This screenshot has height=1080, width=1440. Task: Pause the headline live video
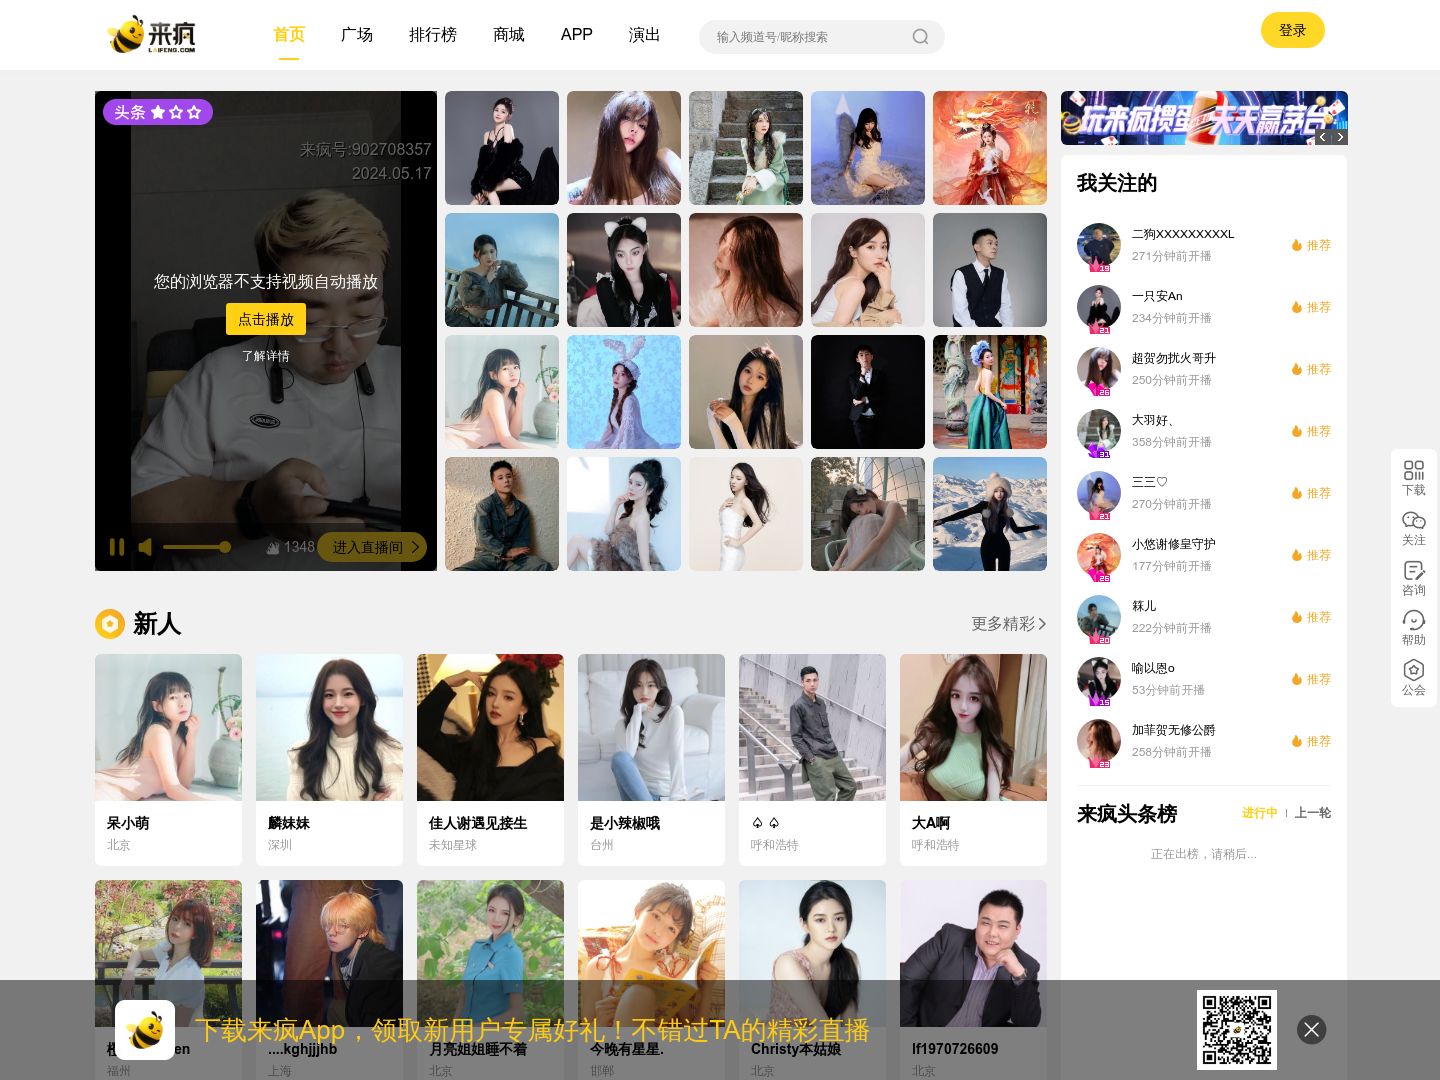point(117,547)
